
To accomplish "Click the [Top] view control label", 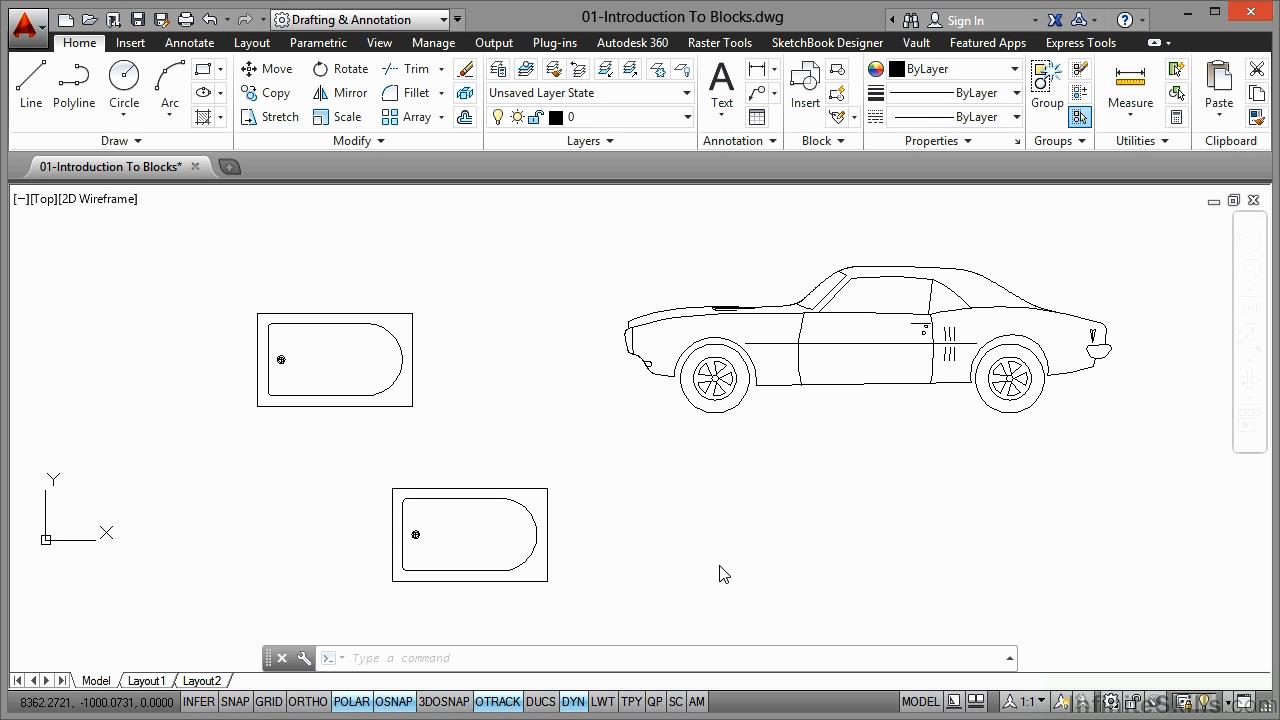I will [x=43, y=199].
